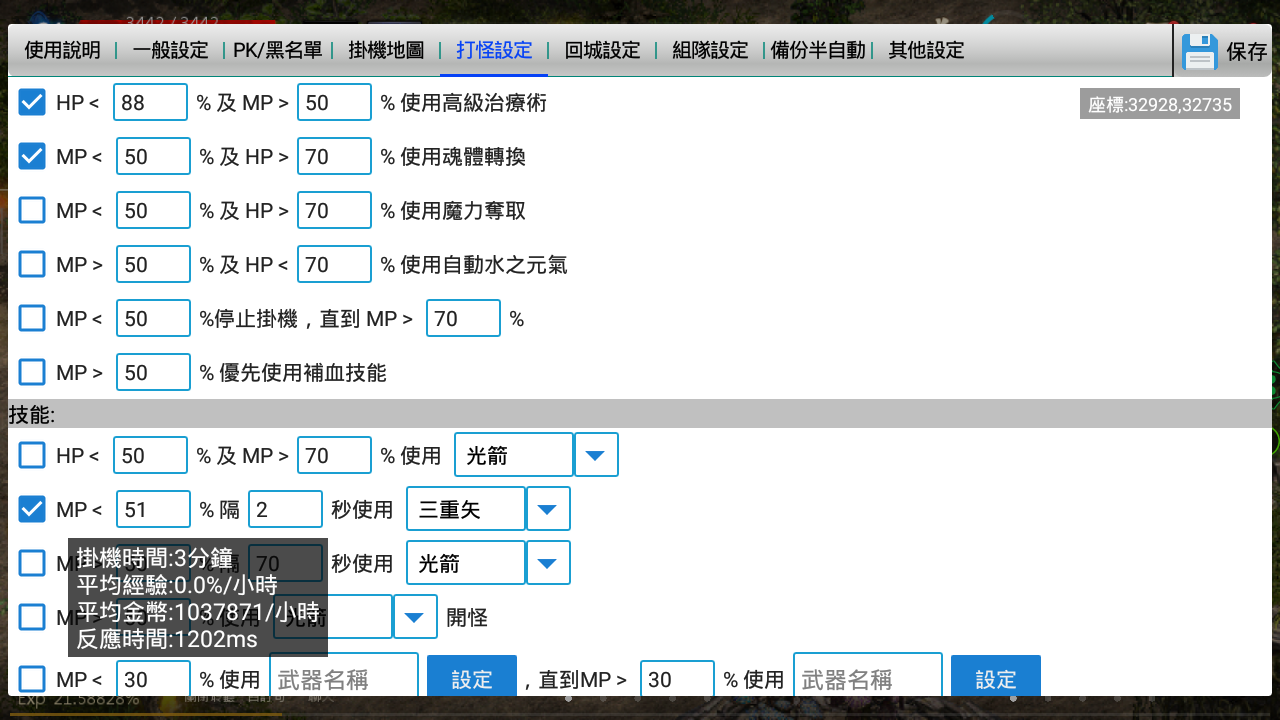Open dropdown arrow before 開怪
Image resolution: width=1280 pixels, height=720 pixels.
(x=415, y=617)
